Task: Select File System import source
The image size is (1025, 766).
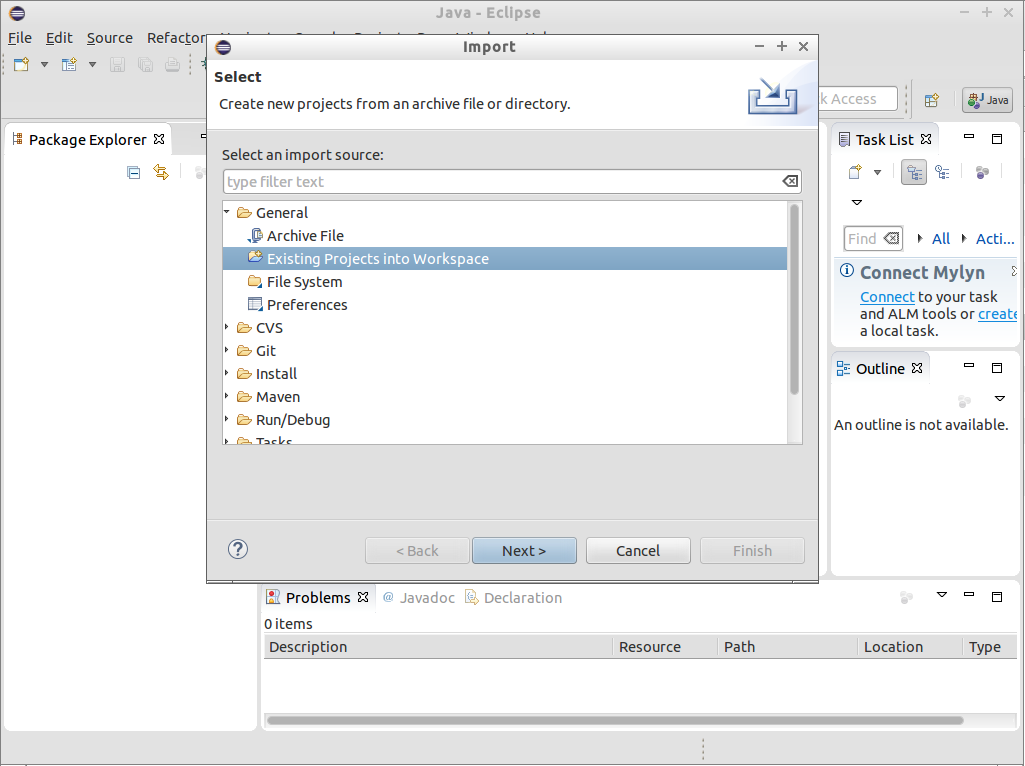Action: (295, 282)
